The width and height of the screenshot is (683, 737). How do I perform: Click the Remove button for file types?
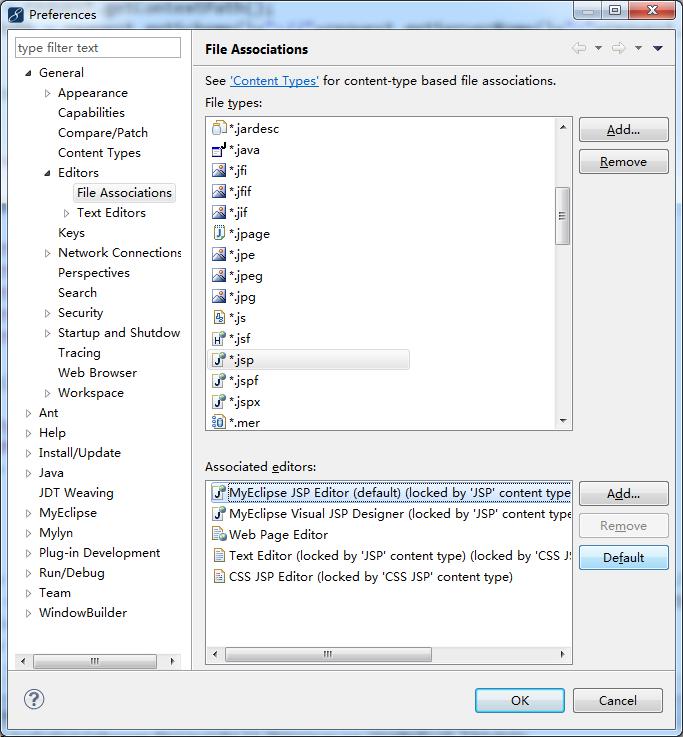[623, 162]
